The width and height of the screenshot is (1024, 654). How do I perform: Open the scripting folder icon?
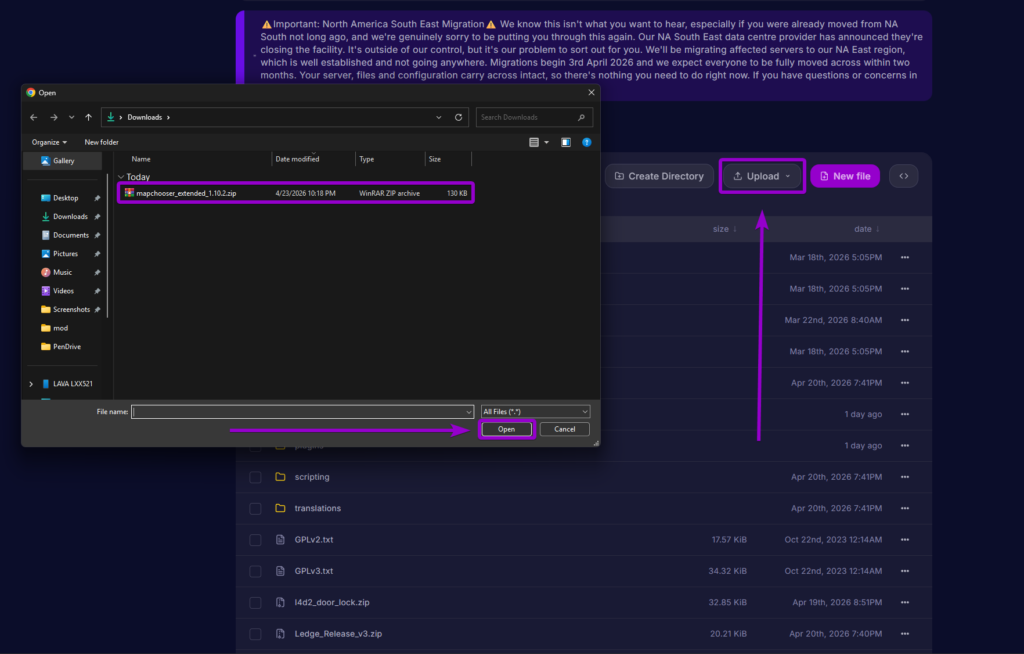(x=281, y=477)
